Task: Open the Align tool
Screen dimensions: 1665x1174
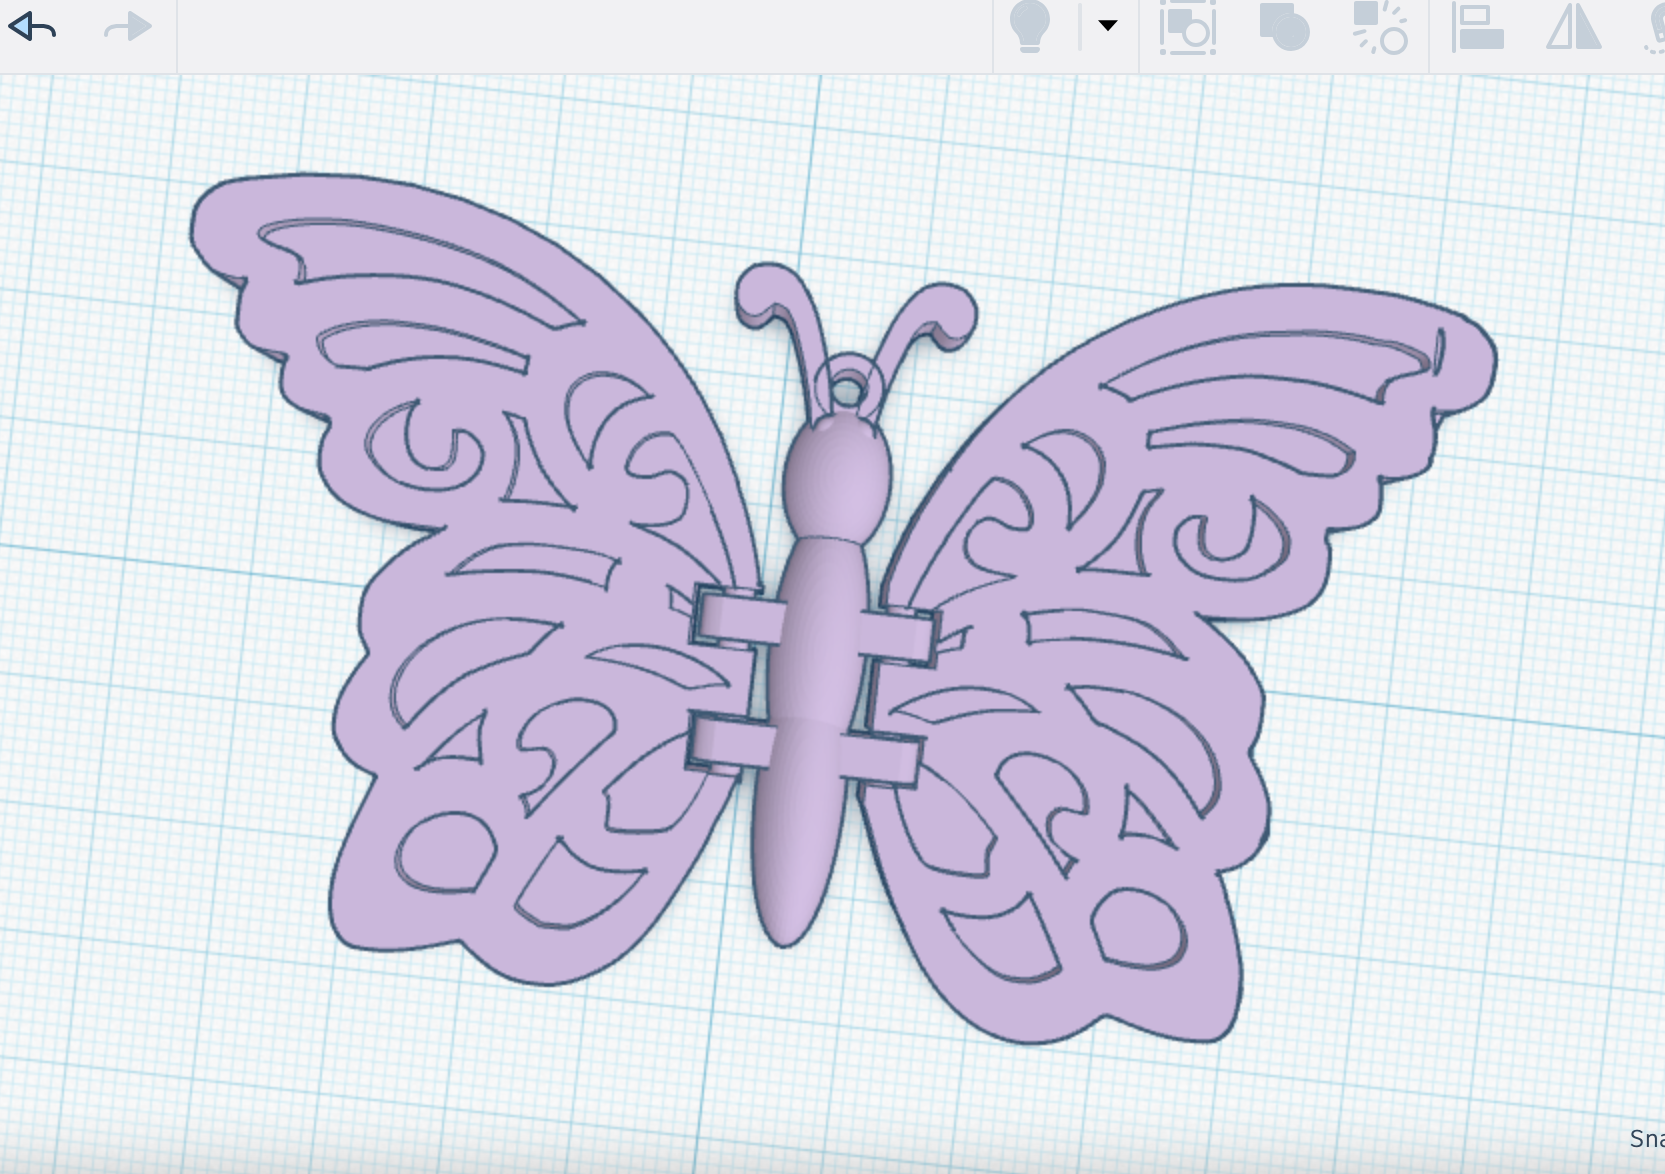Action: 1478,27
